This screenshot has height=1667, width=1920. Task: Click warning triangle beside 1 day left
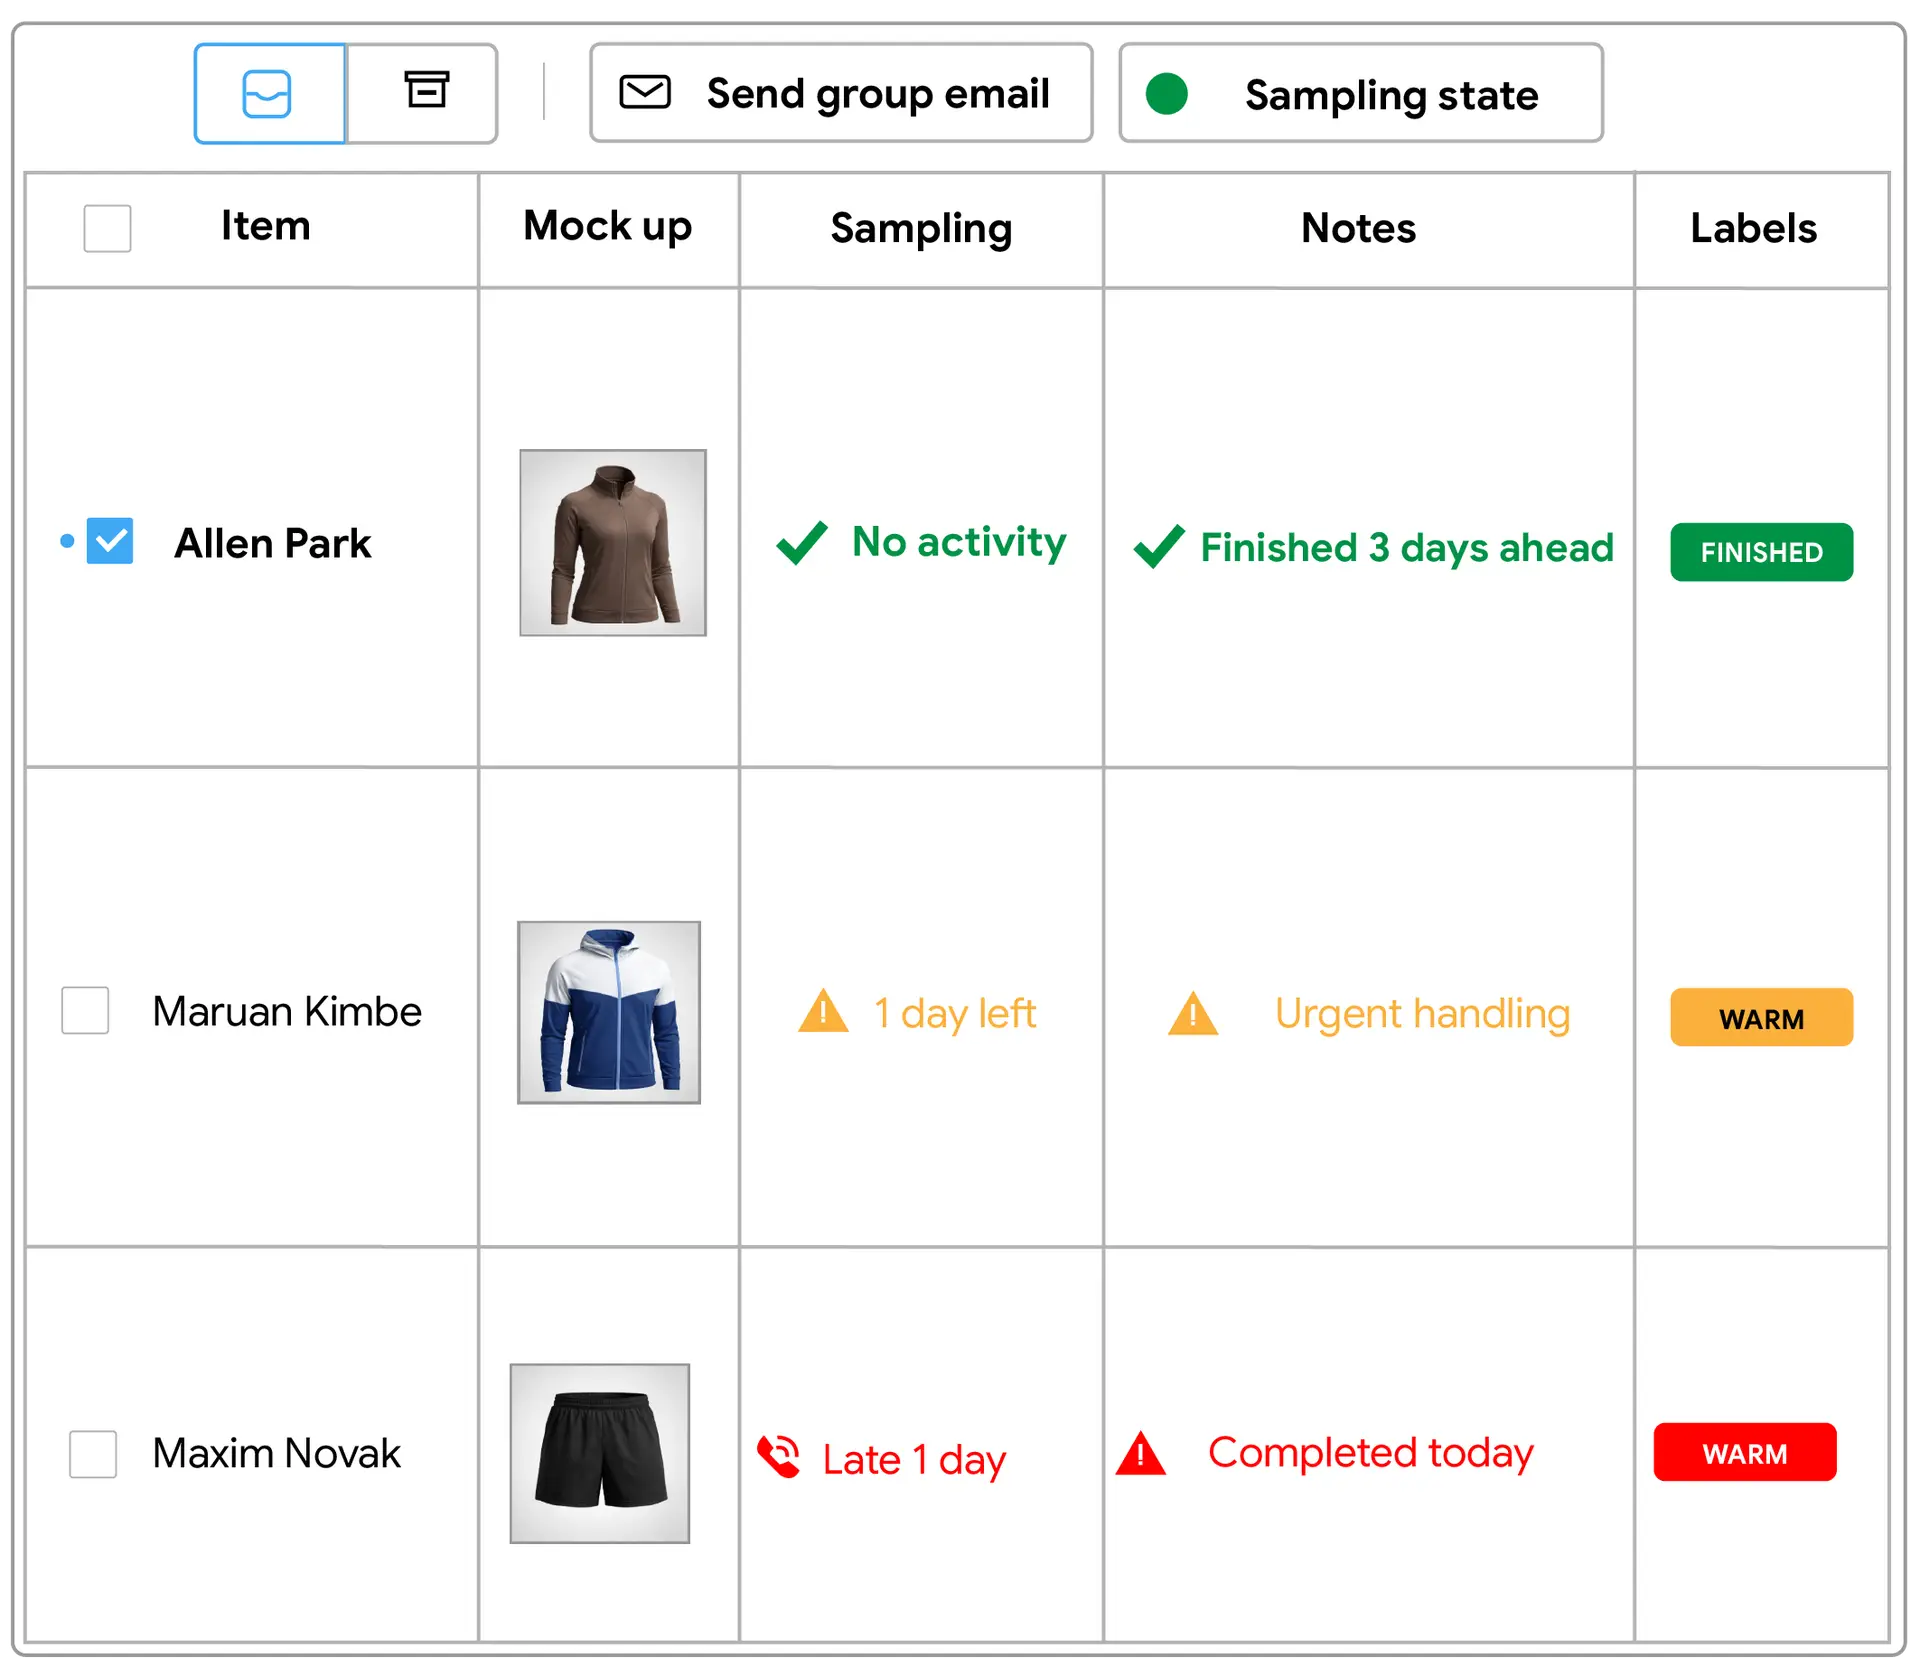(823, 1011)
